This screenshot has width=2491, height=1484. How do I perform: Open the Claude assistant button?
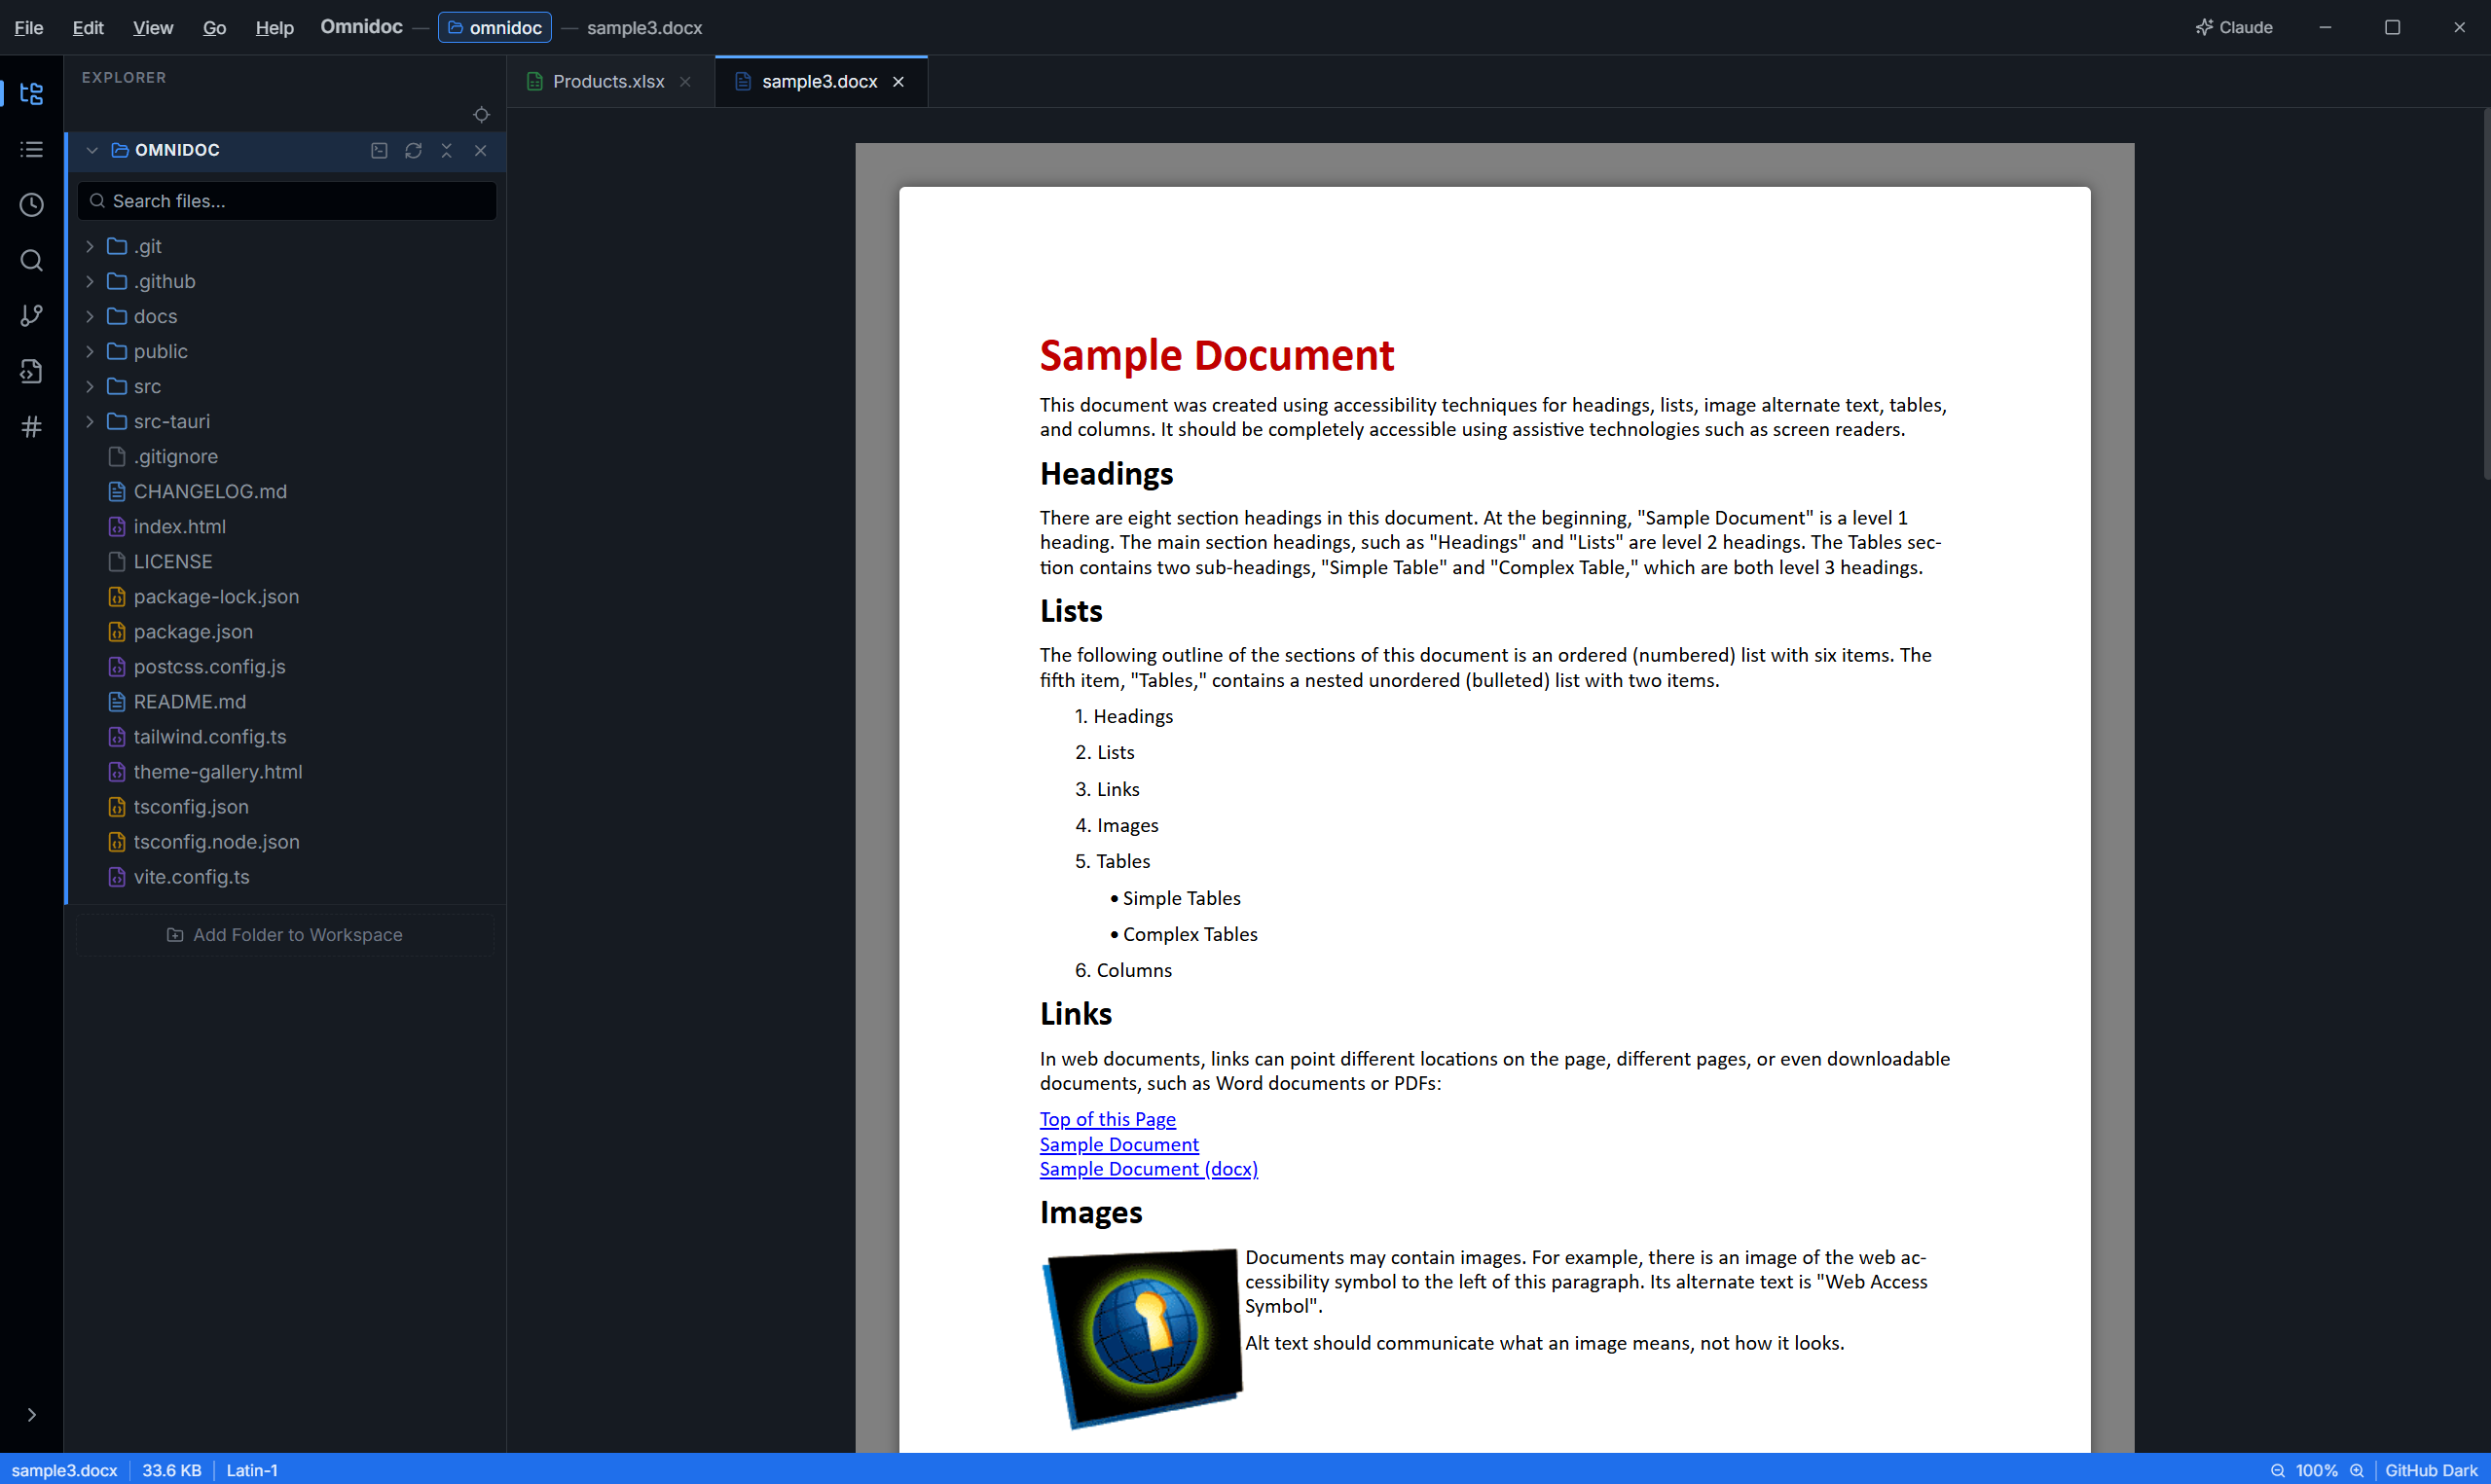[2234, 27]
